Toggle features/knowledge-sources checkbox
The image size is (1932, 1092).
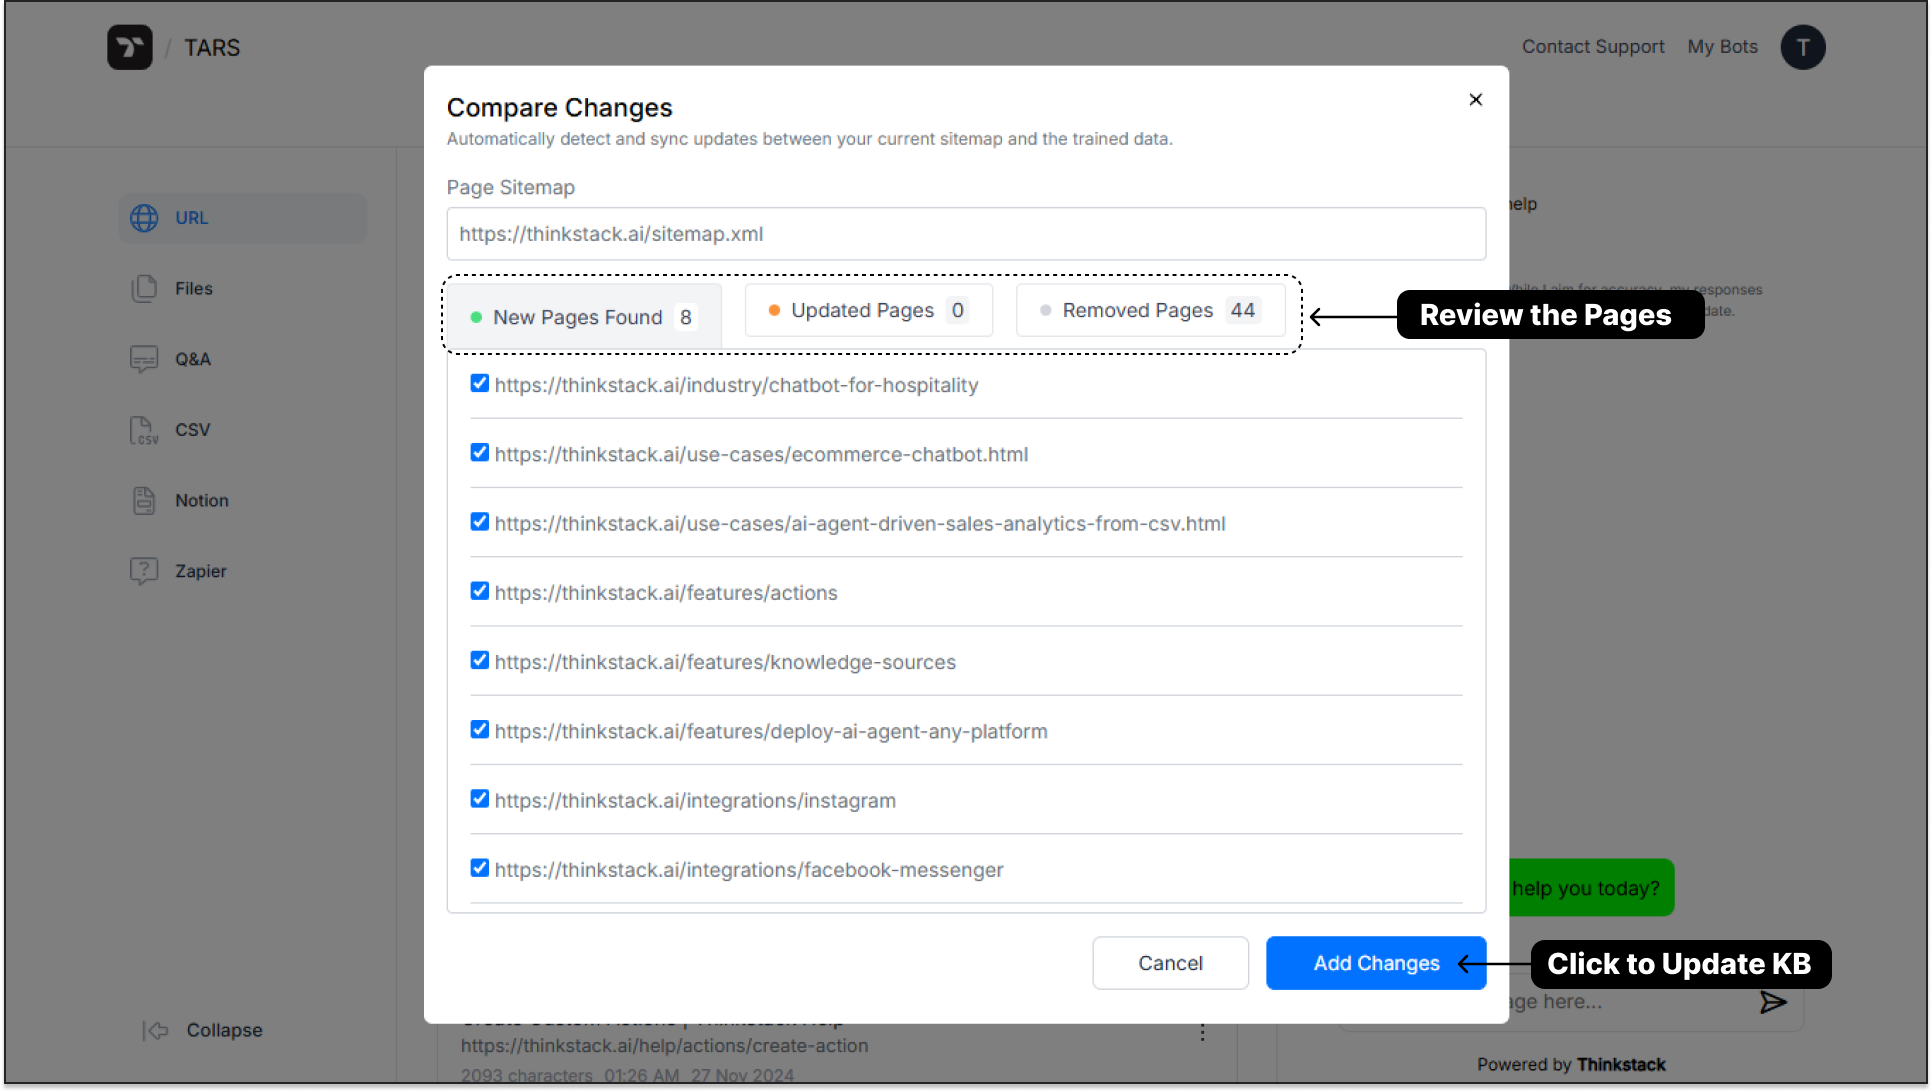480,660
